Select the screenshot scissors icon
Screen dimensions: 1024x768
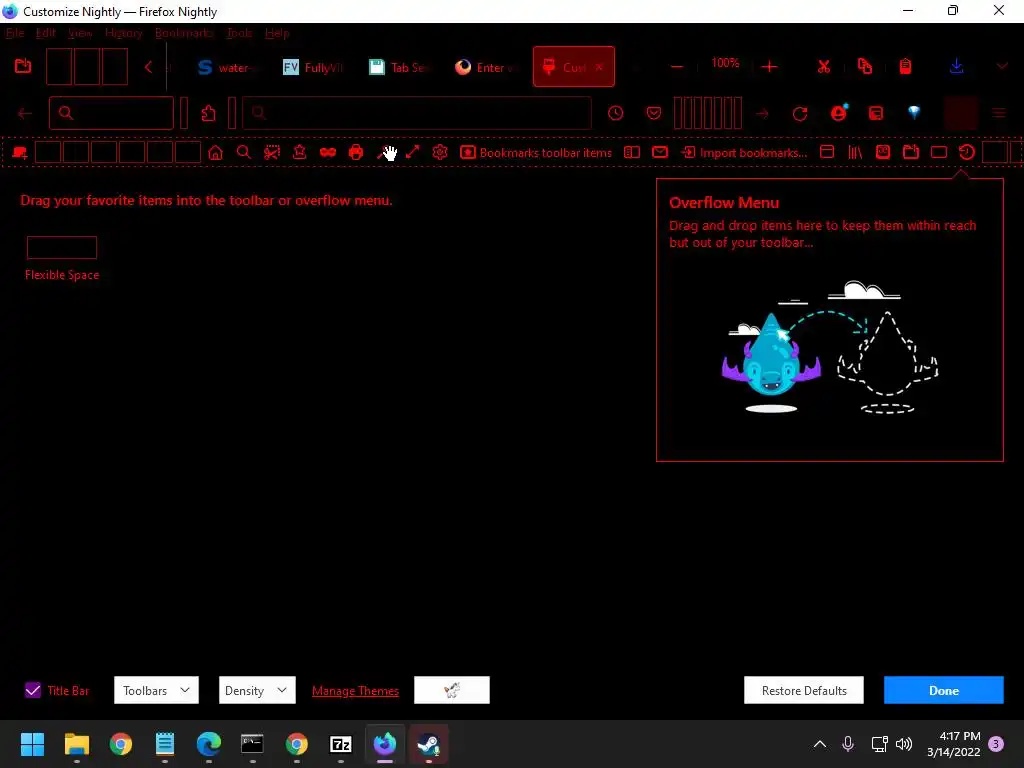click(272, 153)
